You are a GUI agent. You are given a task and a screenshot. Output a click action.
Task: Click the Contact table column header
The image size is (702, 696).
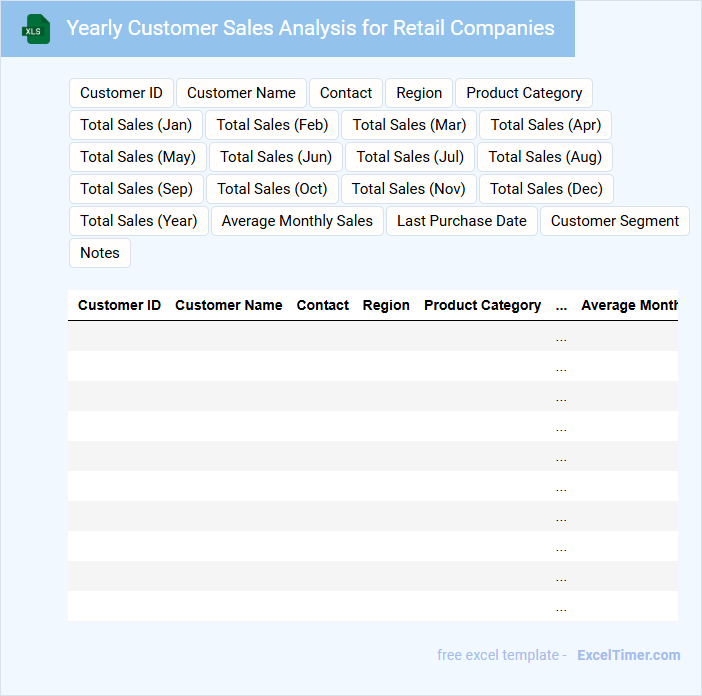click(322, 305)
